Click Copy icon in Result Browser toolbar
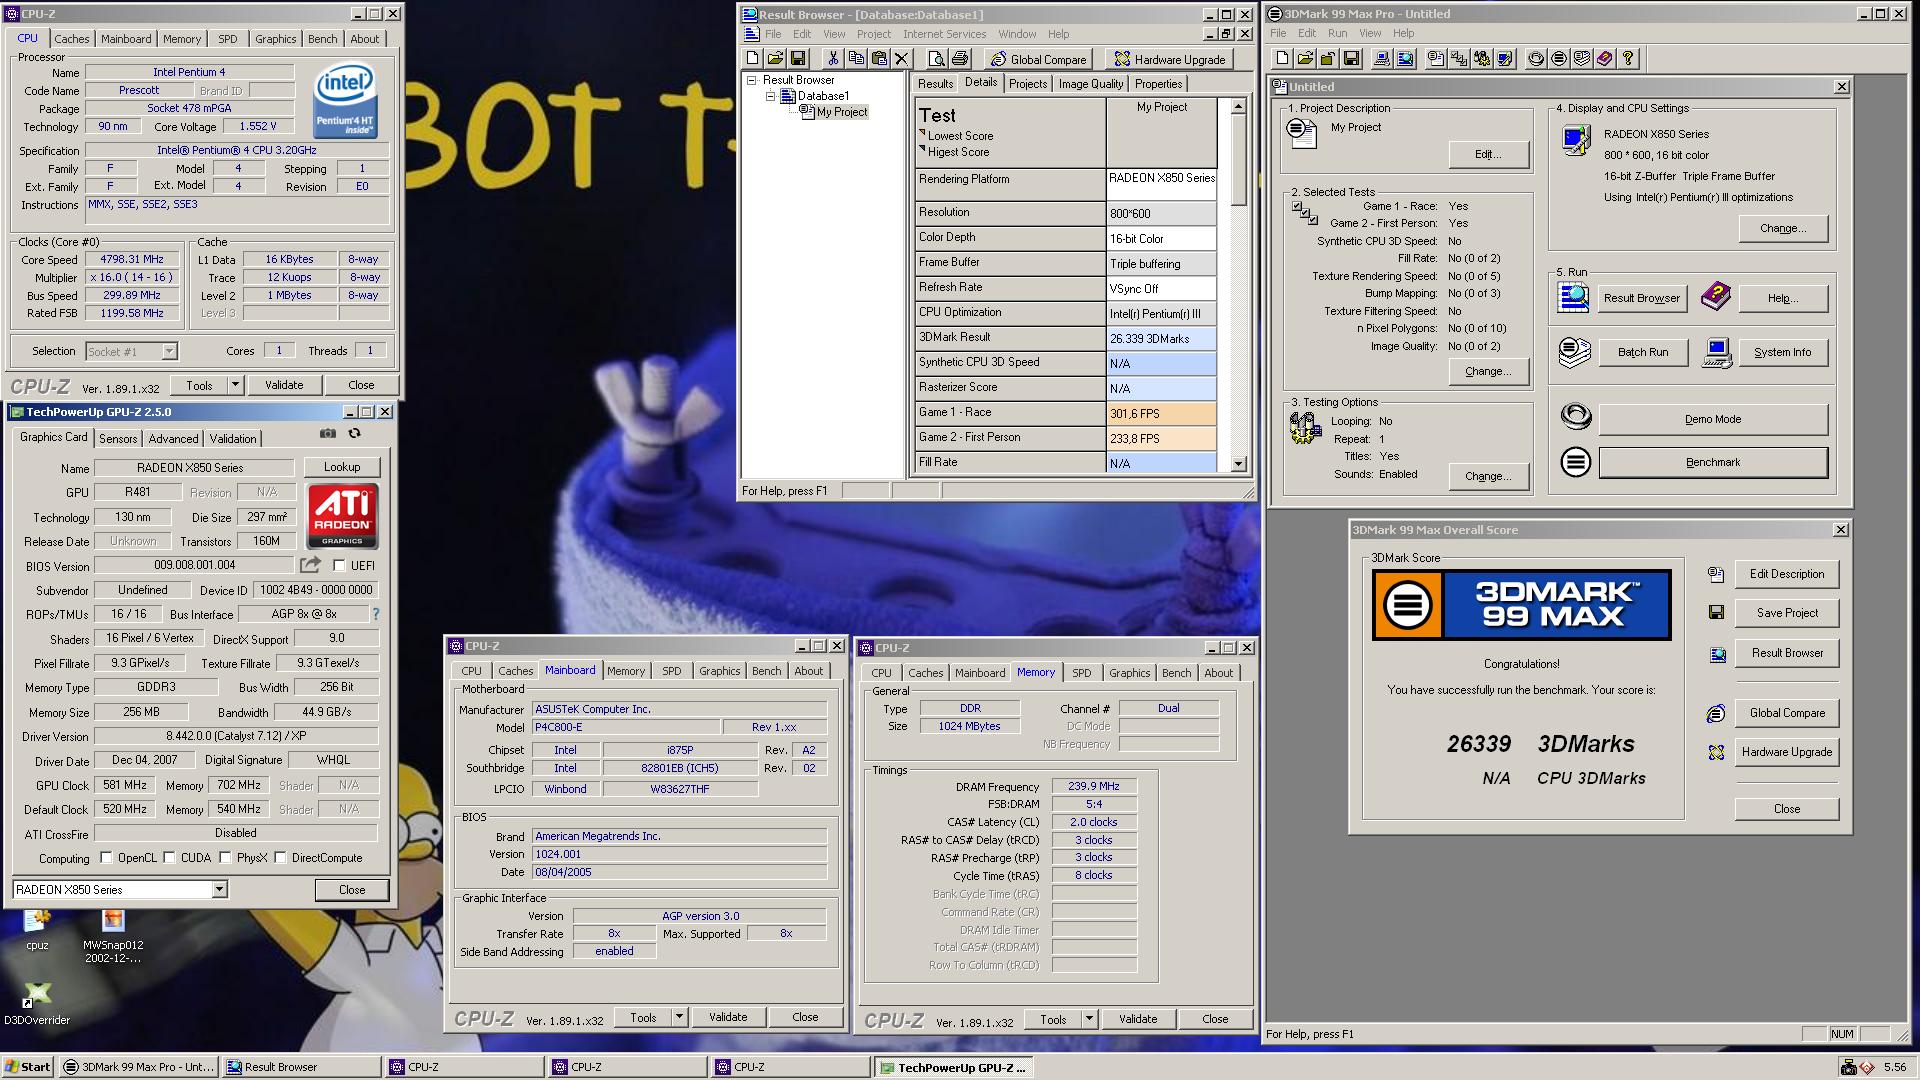Screen dimensions: 1920x1080 pos(856,59)
